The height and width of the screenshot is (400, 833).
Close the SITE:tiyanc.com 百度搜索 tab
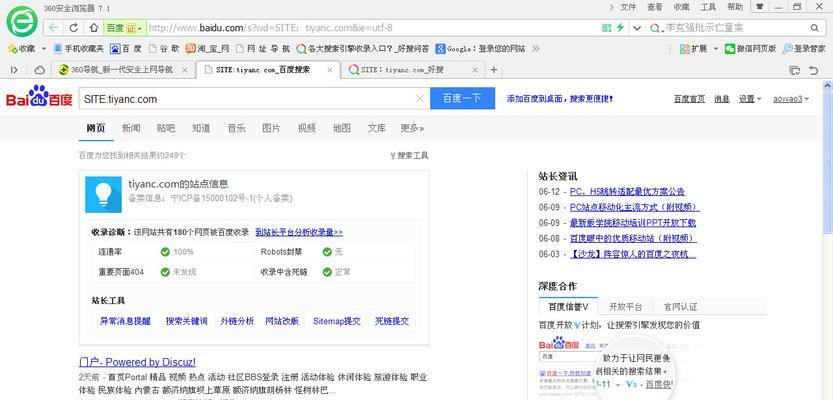[x=330, y=70]
